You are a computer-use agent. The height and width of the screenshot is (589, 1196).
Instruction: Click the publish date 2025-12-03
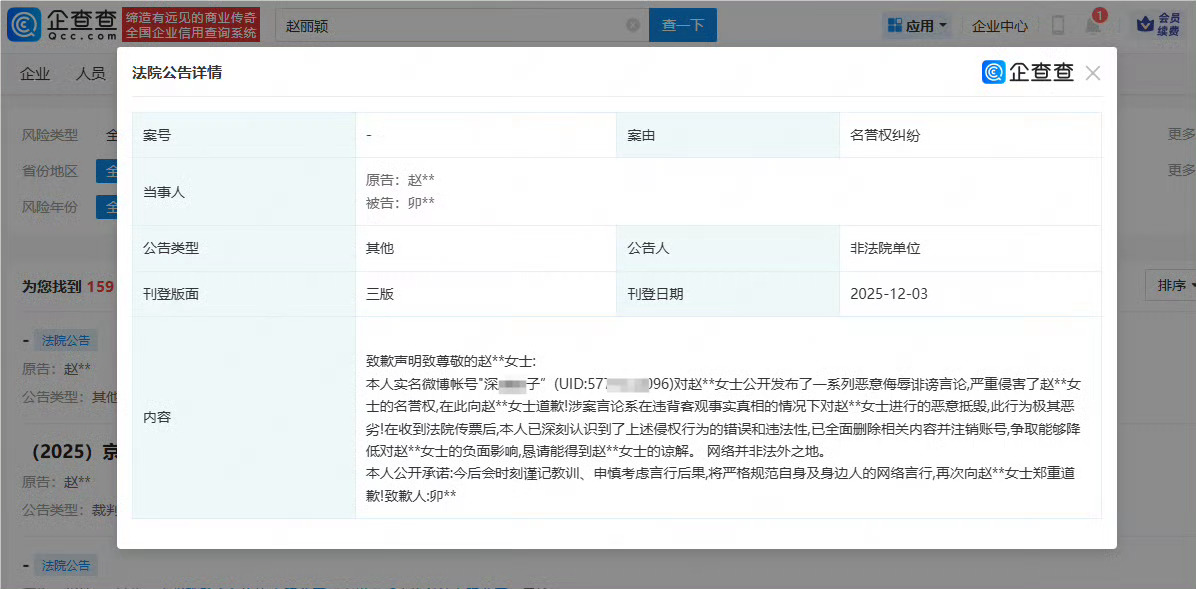click(x=889, y=294)
